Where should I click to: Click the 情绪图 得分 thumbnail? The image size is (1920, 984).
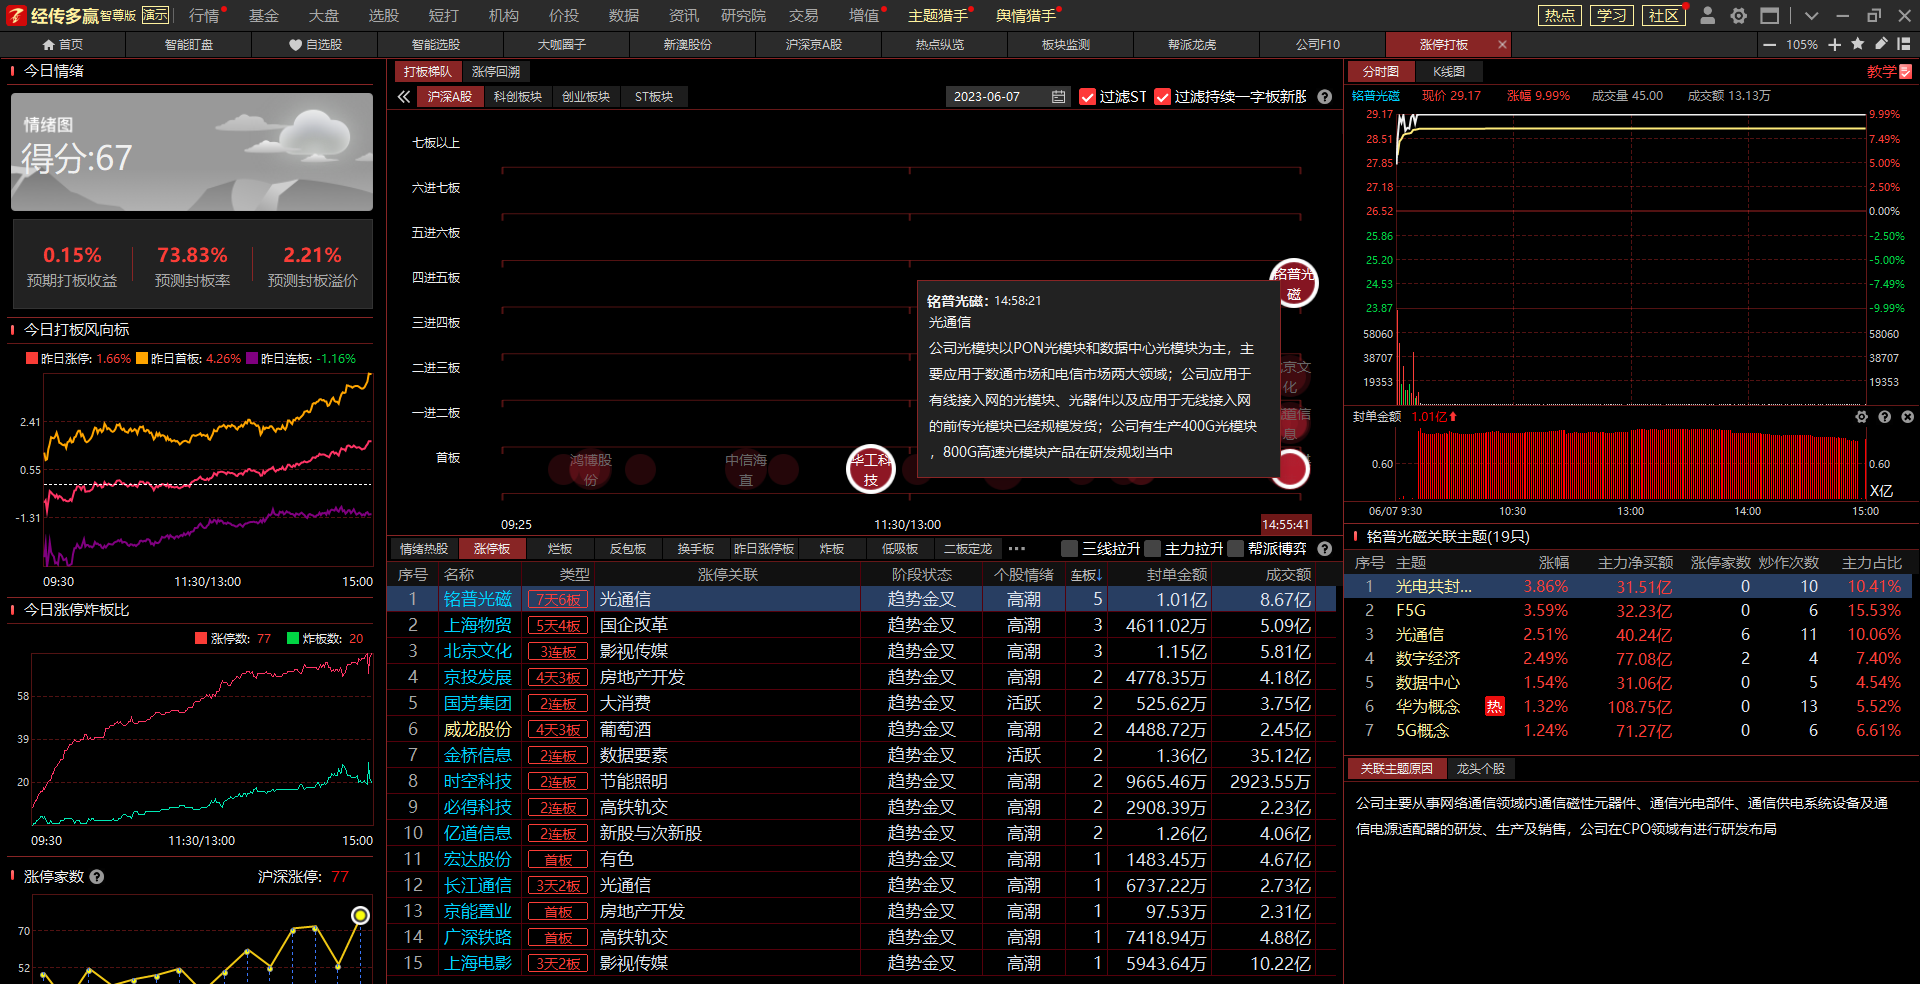coord(192,152)
